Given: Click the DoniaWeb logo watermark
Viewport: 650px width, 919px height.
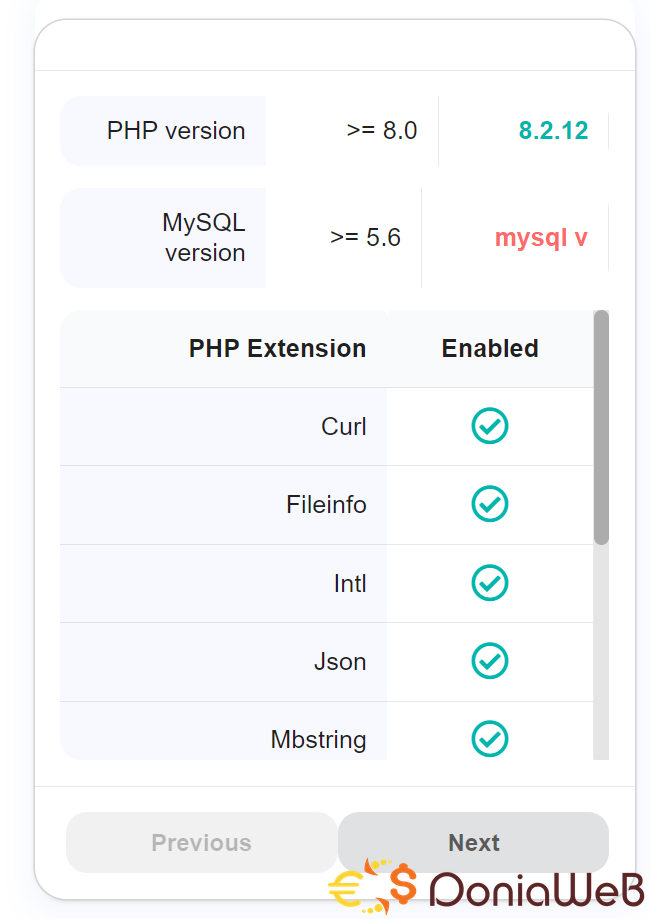Looking at the screenshot, I should coord(487,886).
